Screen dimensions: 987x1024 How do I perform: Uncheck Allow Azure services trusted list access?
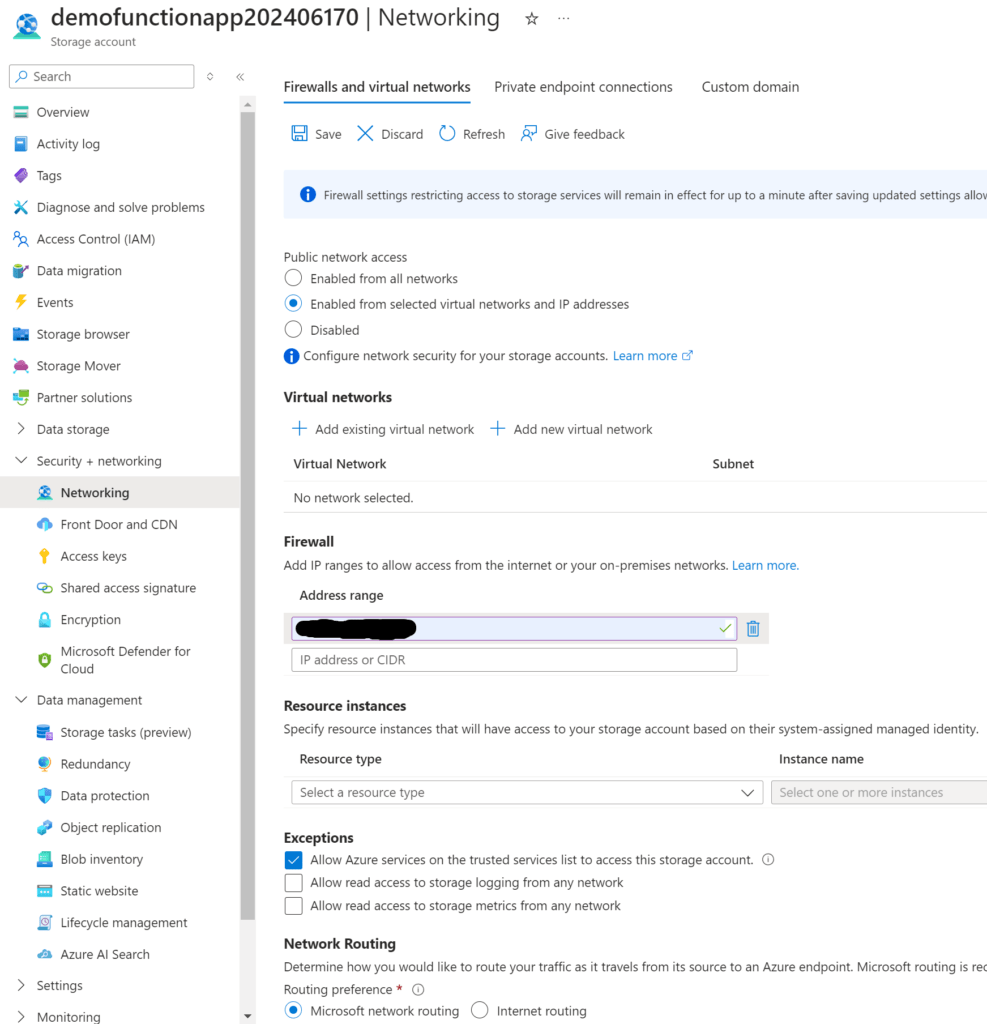(294, 859)
